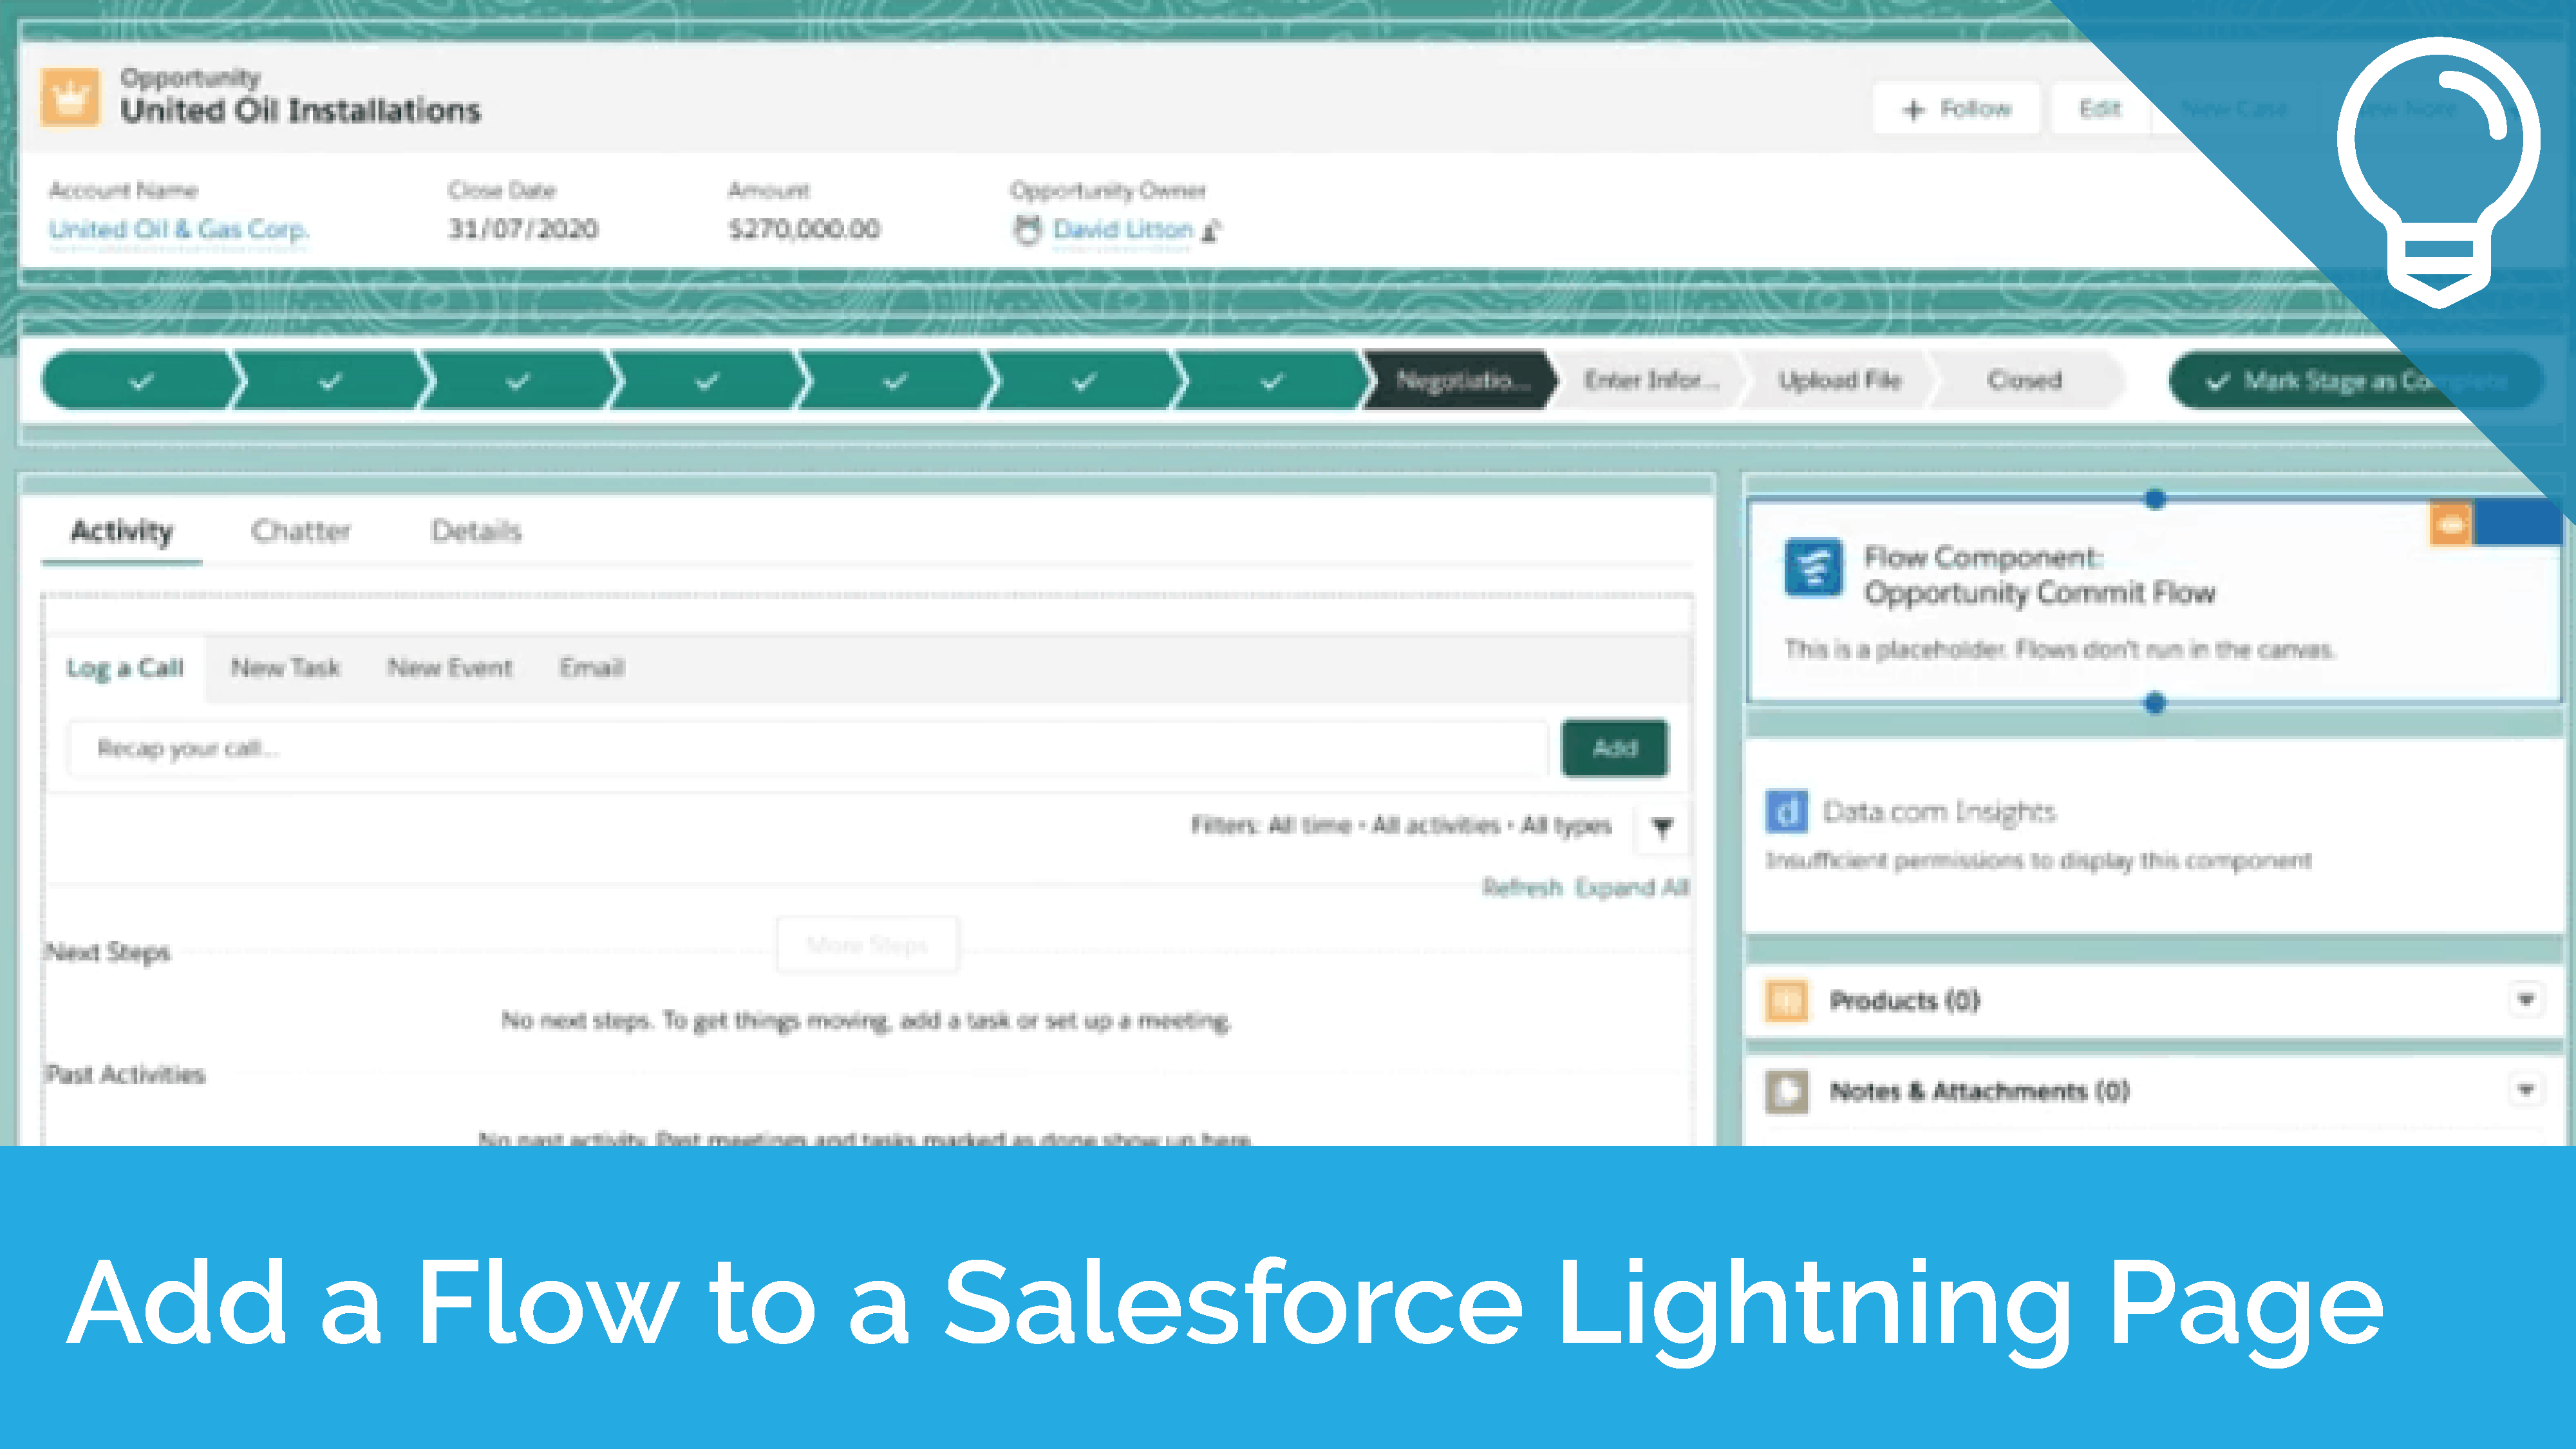Select the Flow Component Opportunity Commit Flow card
This screenshot has width=2576, height=1449.
point(2154,600)
